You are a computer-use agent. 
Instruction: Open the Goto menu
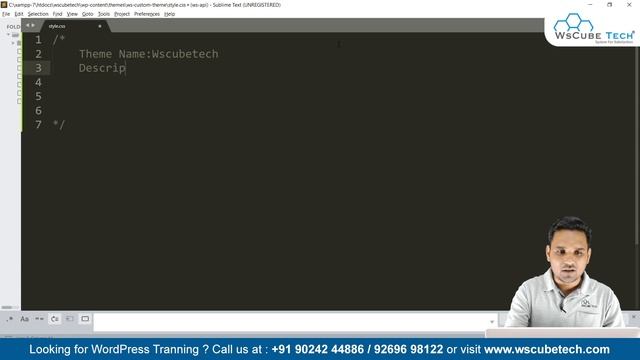(87, 14)
